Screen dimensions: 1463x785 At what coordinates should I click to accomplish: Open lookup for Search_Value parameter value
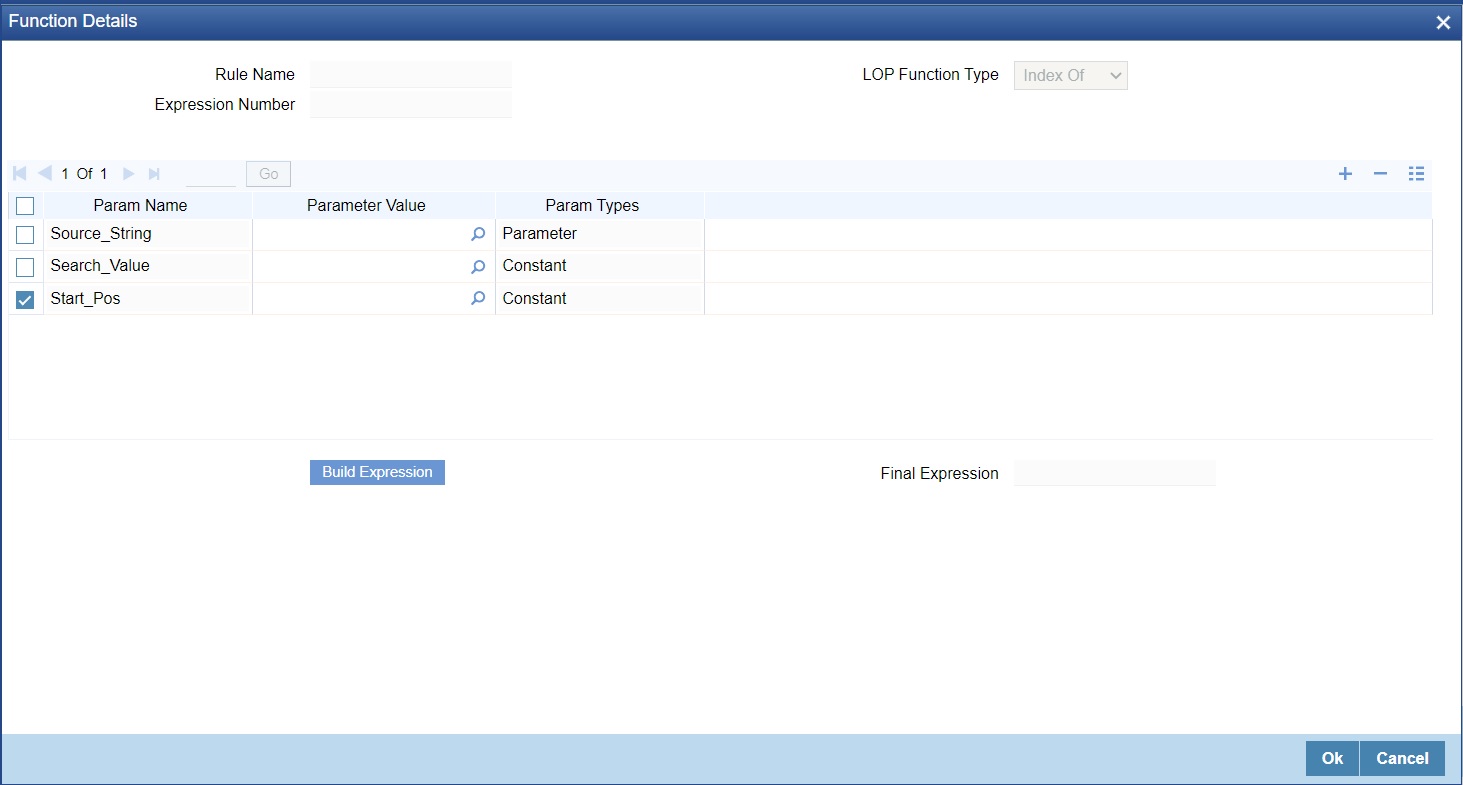click(478, 266)
